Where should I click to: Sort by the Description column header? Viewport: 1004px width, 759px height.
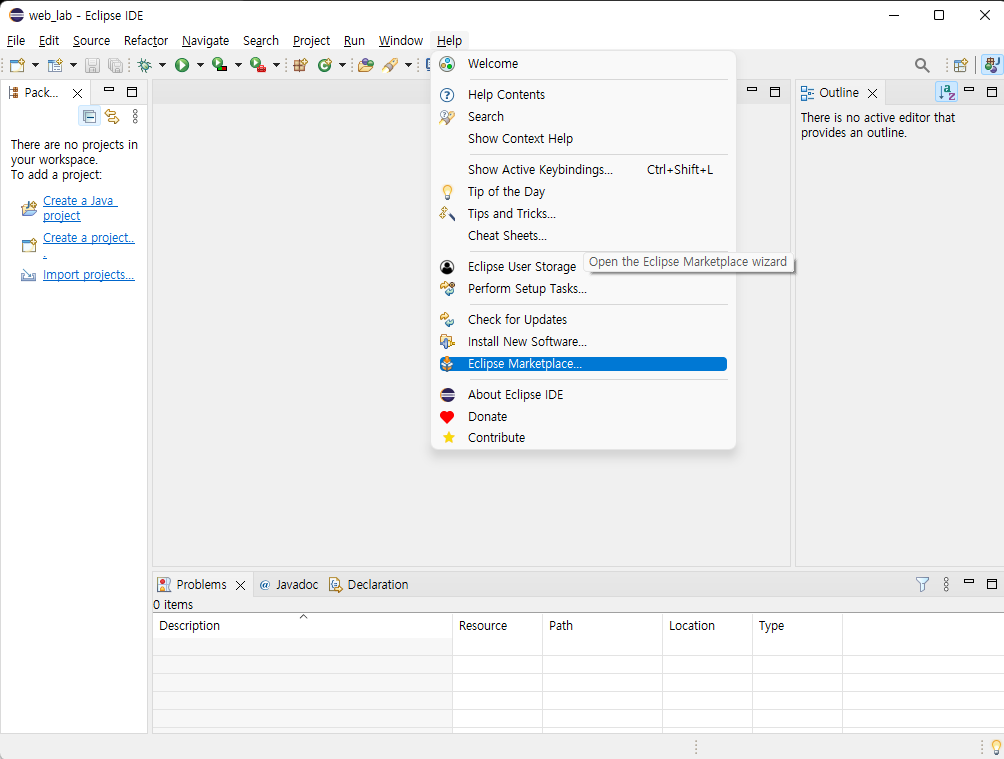(302, 626)
